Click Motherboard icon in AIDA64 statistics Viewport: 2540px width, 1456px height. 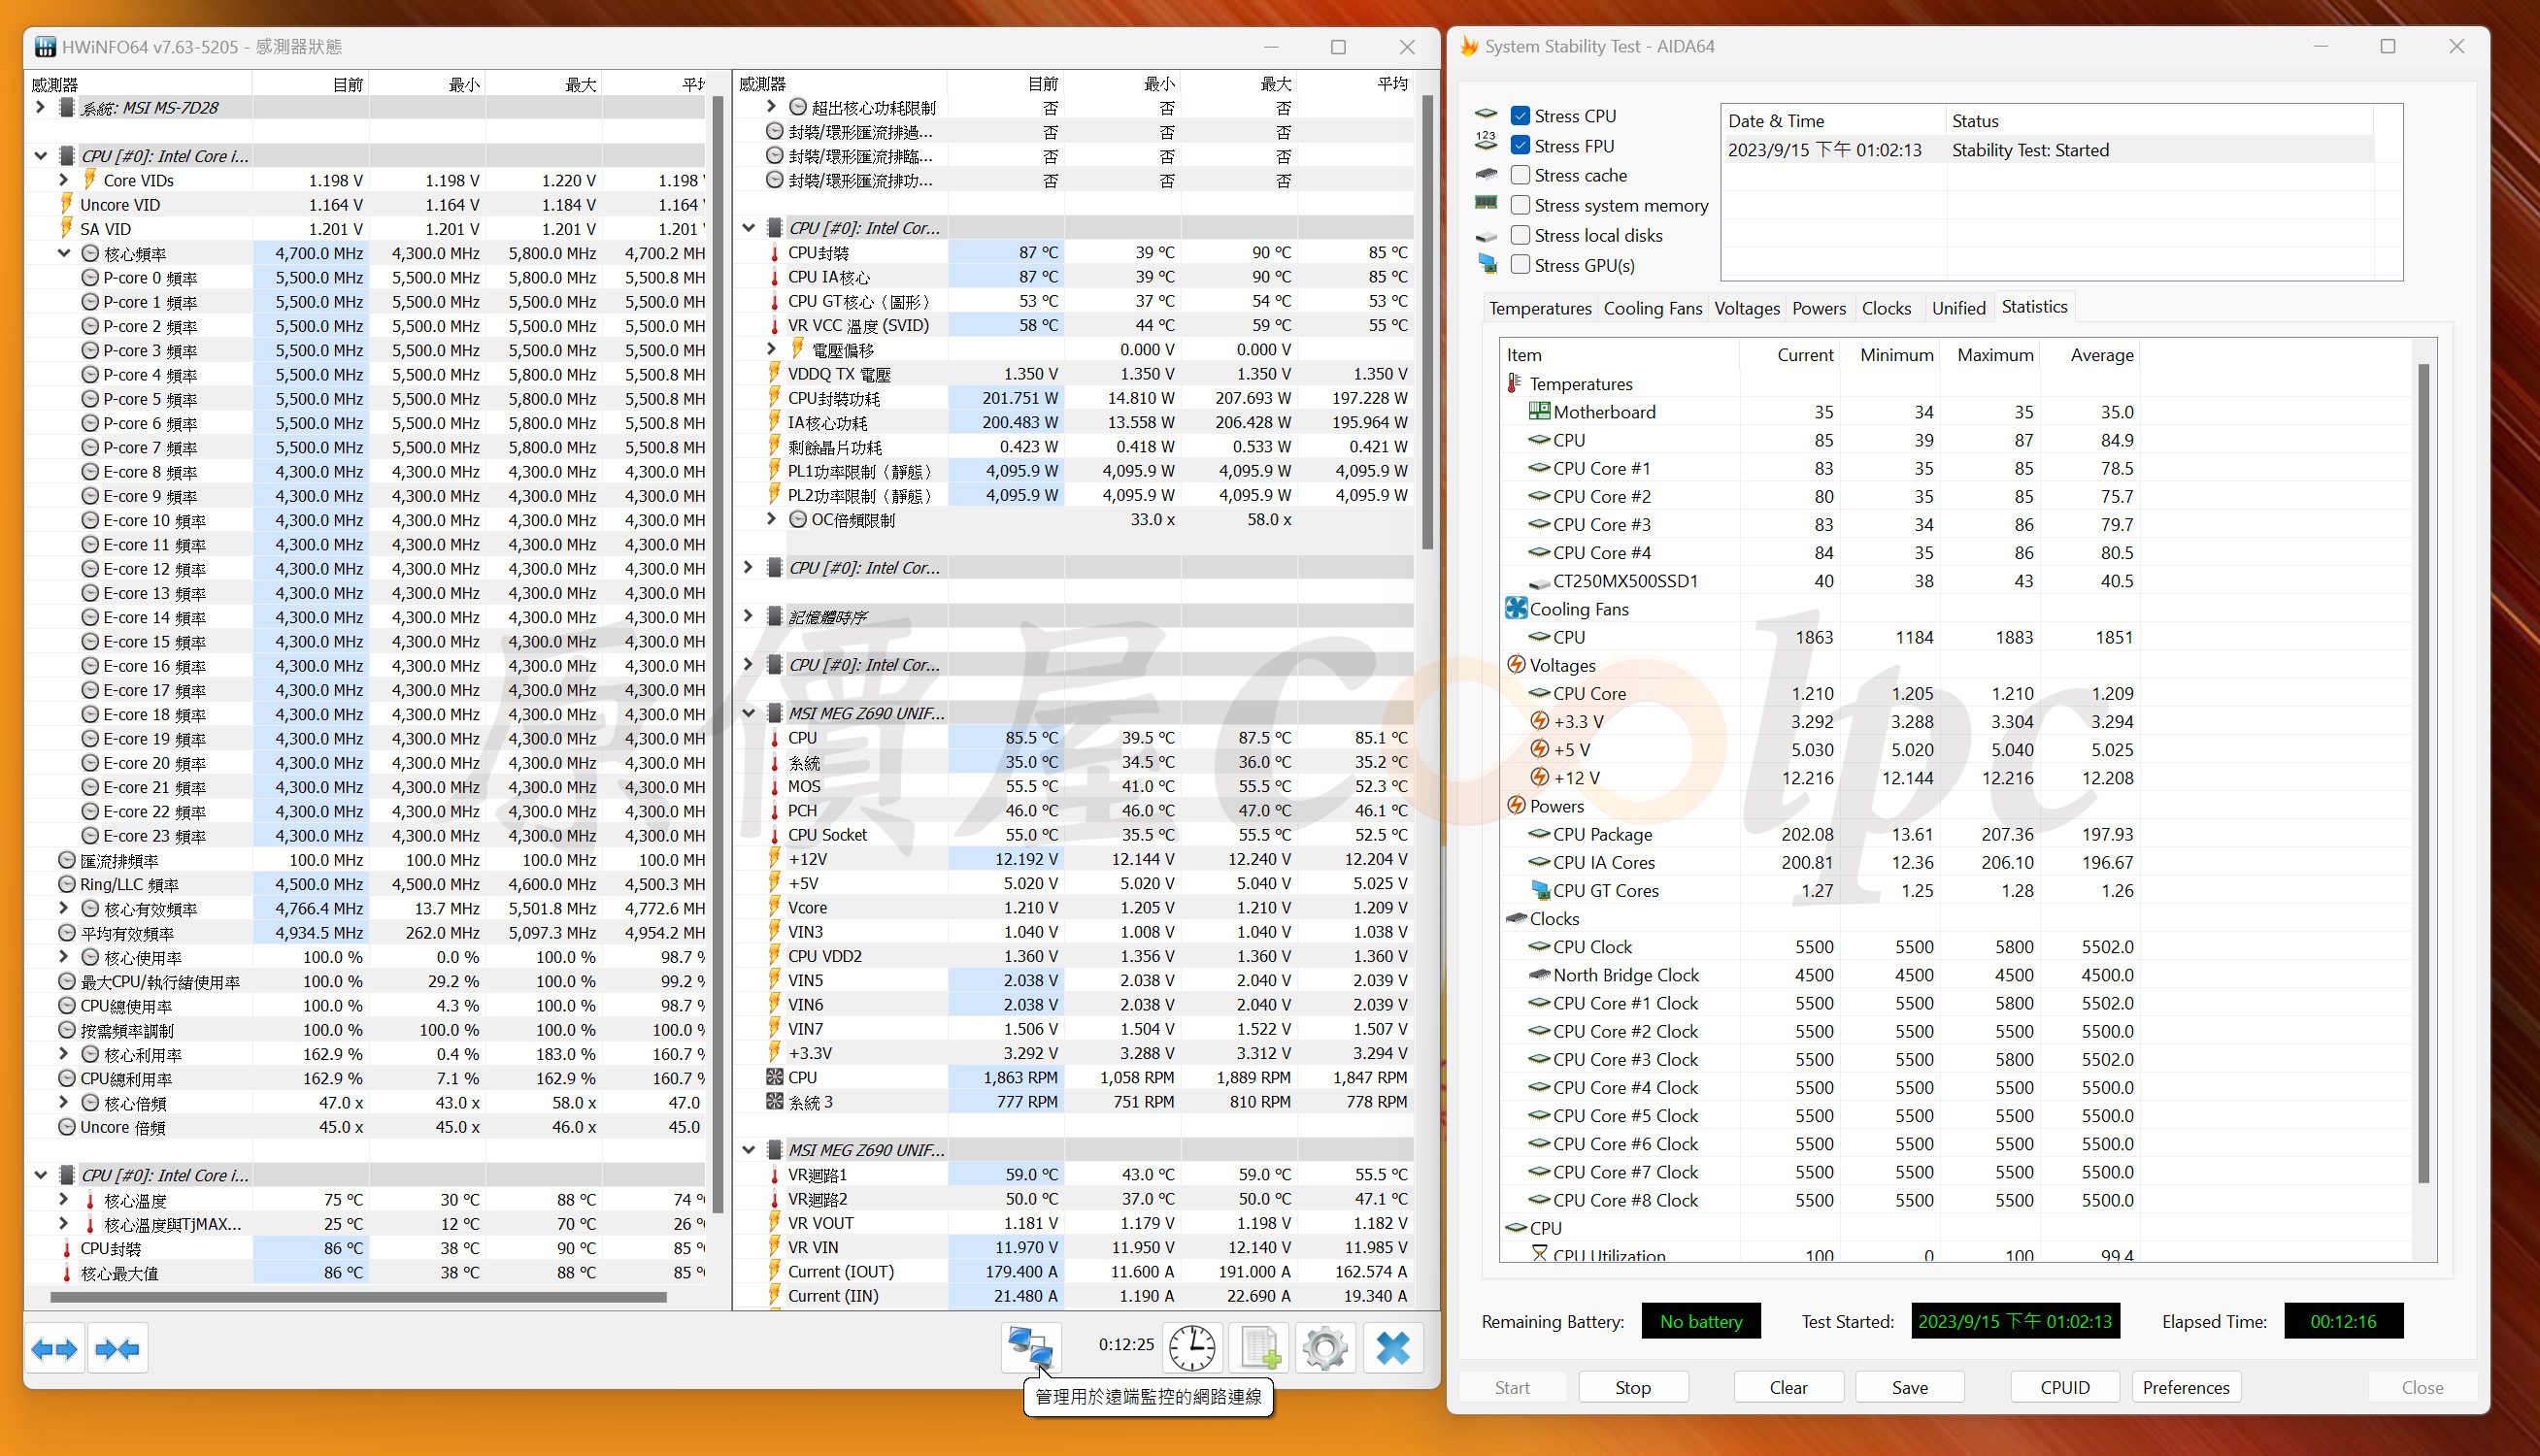[x=1539, y=411]
